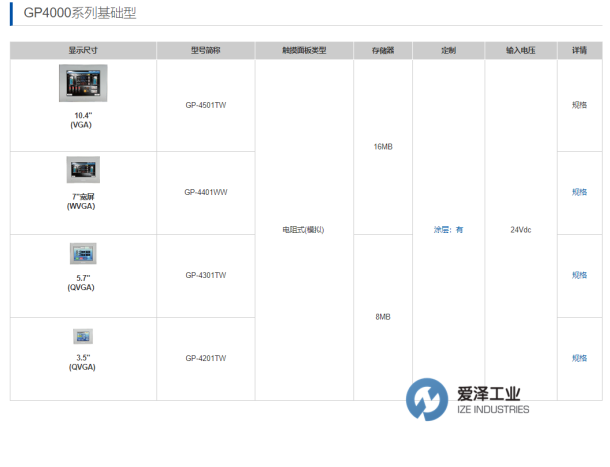The image size is (610, 467).
Task: Click the 10.4" VGA display product image
Action: click(x=83, y=84)
